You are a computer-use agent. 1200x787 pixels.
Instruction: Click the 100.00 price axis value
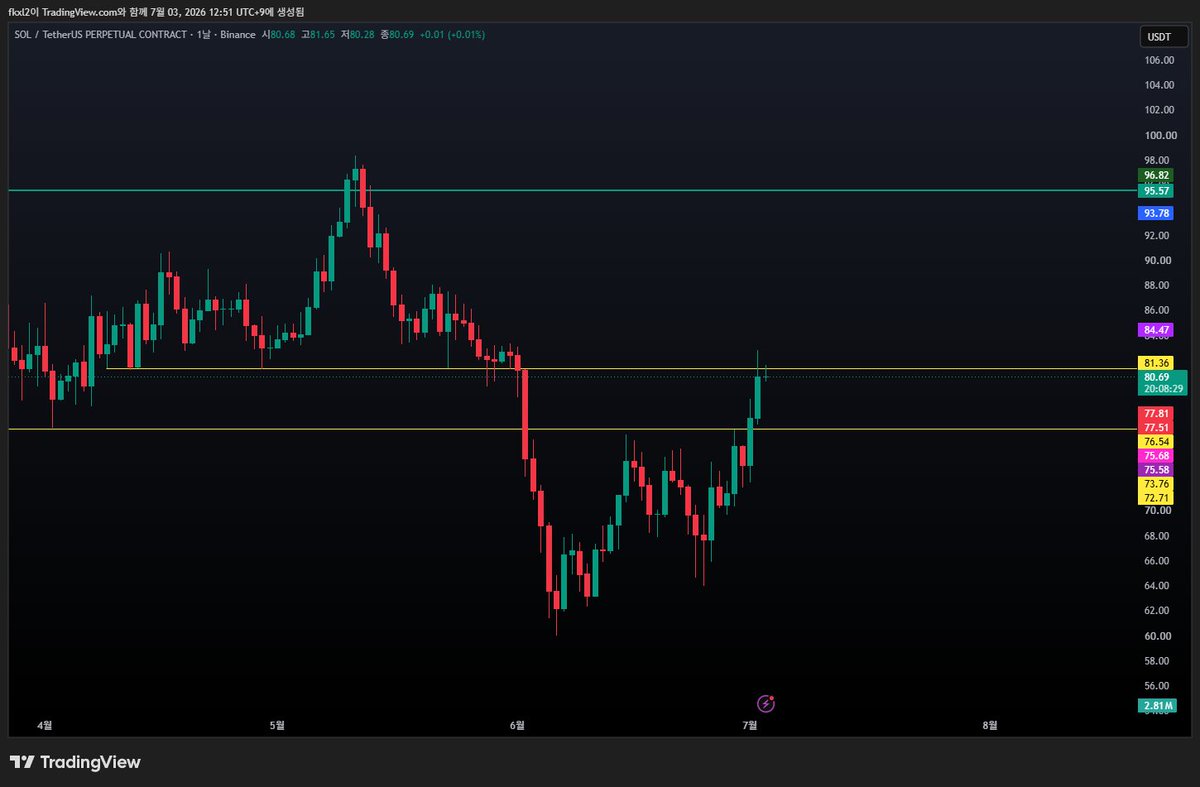[1160, 135]
